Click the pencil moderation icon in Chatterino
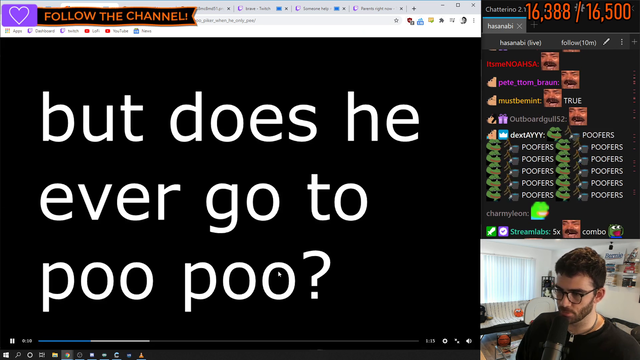The image size is (640, 360). 607,42
